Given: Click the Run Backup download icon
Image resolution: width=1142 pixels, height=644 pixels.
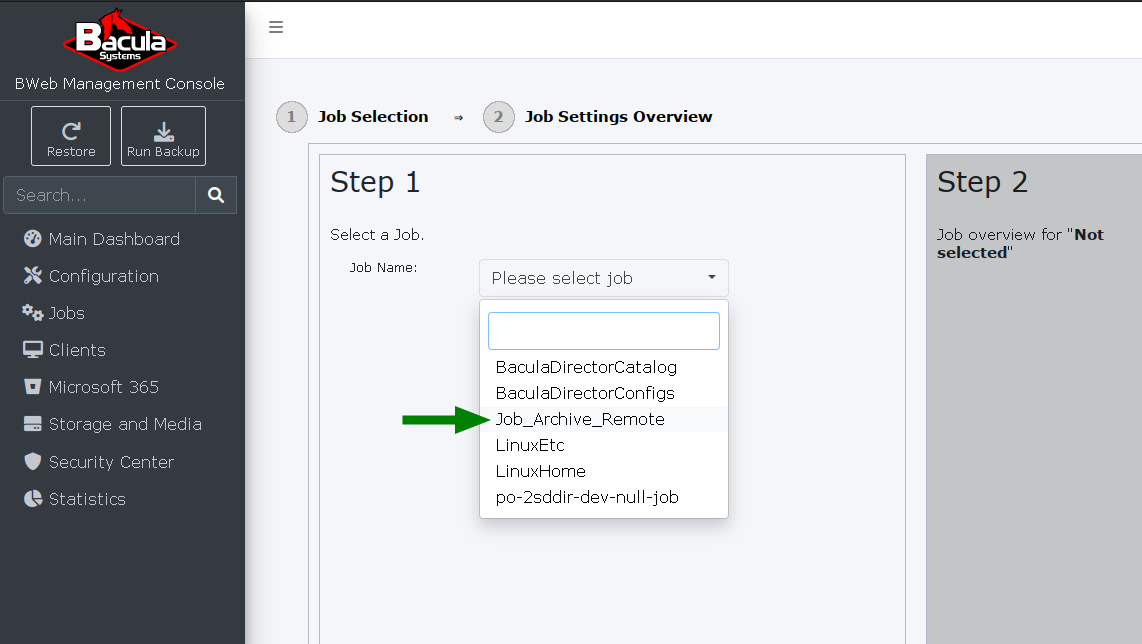Looking at the screenshot, I should (x=164, y=132).
